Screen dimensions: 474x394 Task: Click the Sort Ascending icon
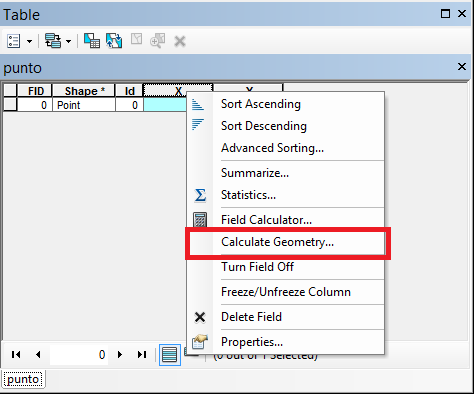(198, 105)
